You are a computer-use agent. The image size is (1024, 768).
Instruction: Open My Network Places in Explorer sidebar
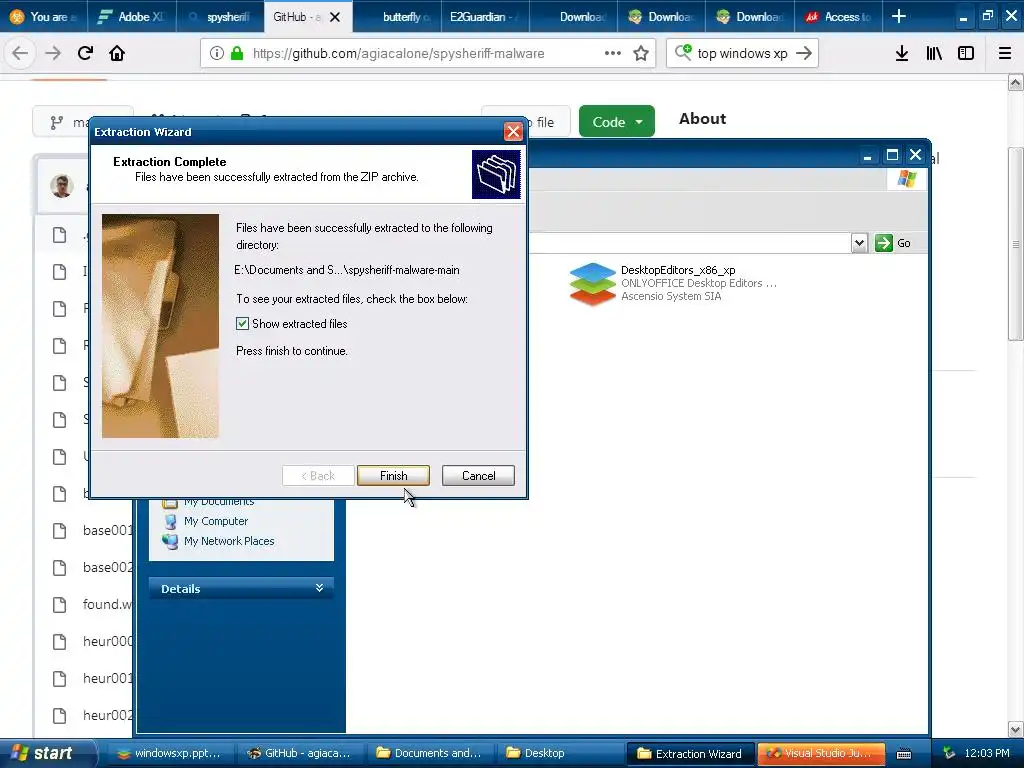(229, 541)
